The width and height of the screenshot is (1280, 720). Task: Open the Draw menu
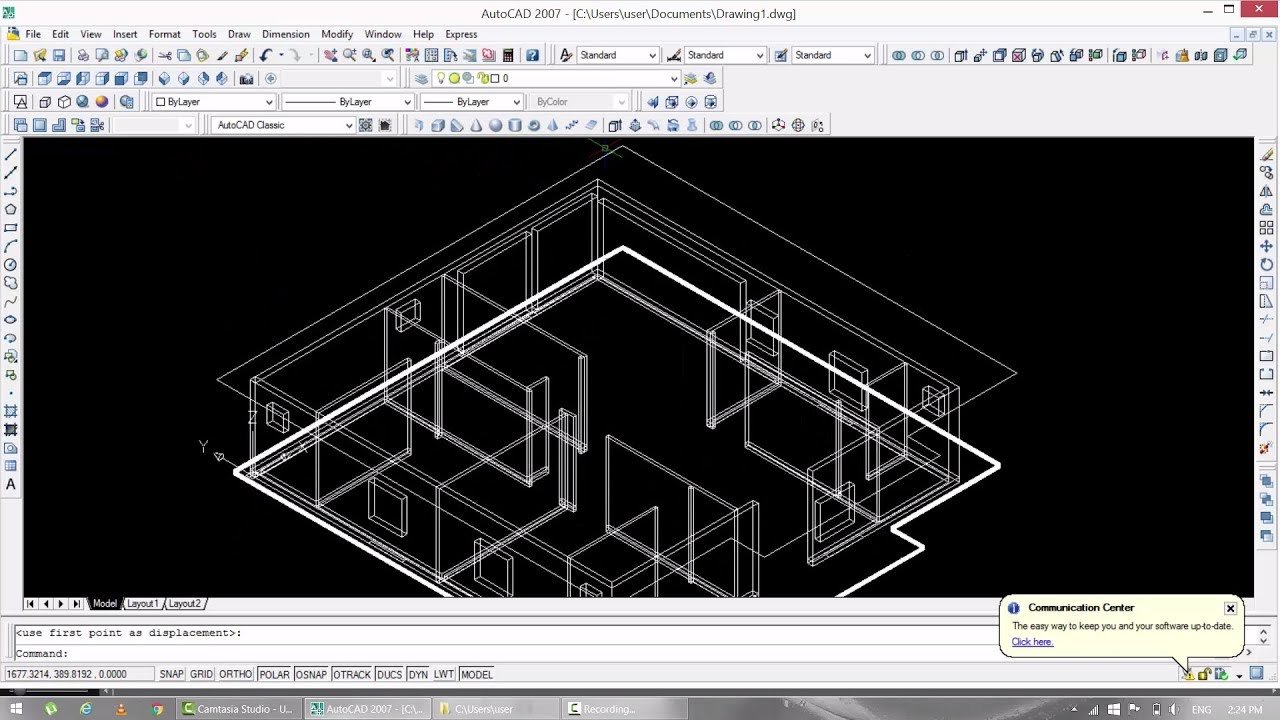tap(239, 34)
